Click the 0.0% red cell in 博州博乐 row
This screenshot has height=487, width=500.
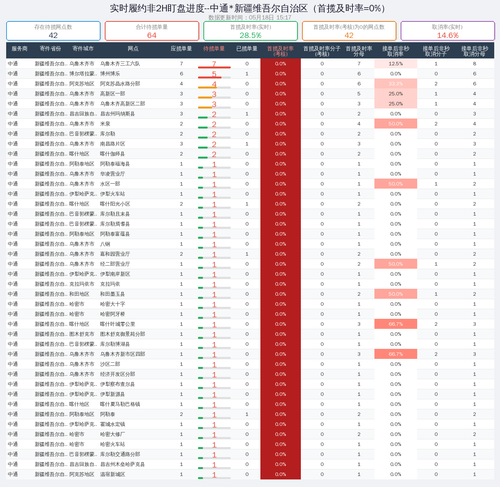point(280,74)
